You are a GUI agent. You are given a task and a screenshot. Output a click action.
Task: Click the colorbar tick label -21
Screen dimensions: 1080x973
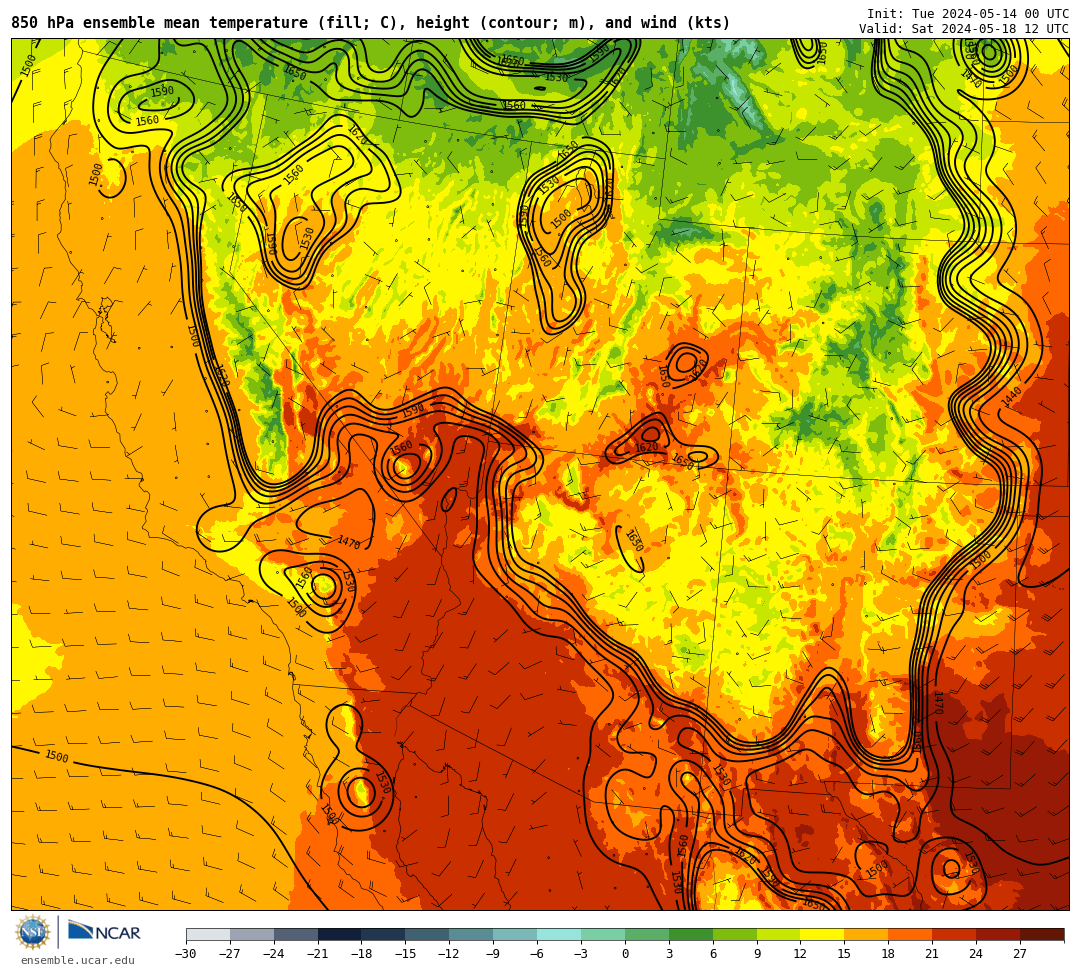click(318, 954)
